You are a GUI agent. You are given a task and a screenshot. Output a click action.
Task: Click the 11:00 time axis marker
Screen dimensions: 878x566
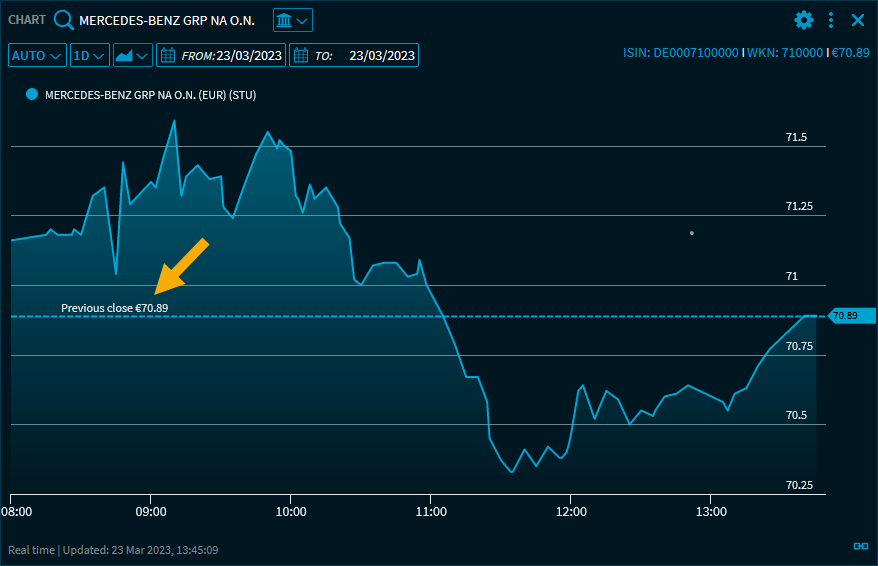(x=430, y=510)
